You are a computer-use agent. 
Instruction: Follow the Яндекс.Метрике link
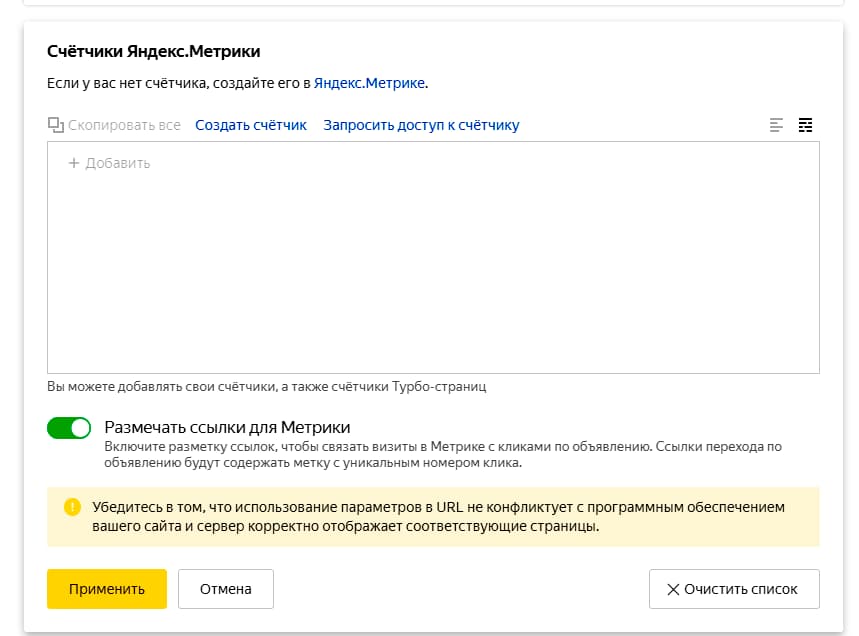pyautogui.click(x=370, y=83)
